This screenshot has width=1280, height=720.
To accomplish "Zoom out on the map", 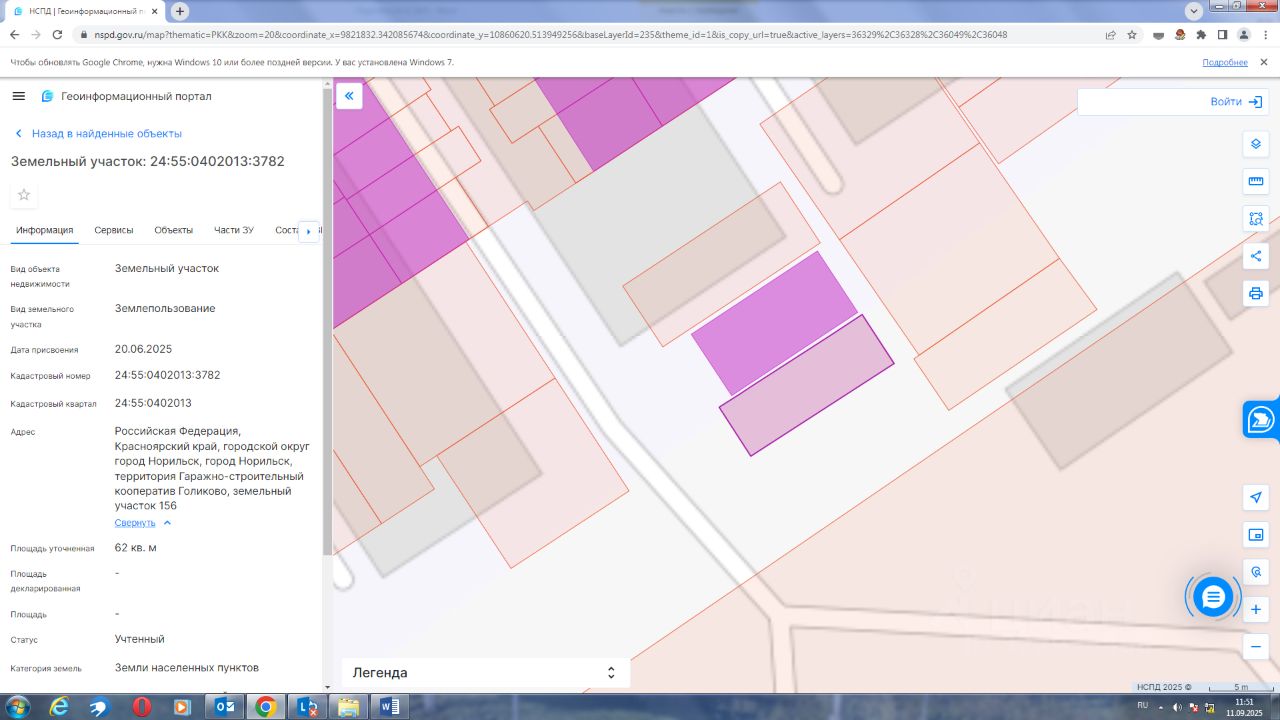I will coord(1256,647).
